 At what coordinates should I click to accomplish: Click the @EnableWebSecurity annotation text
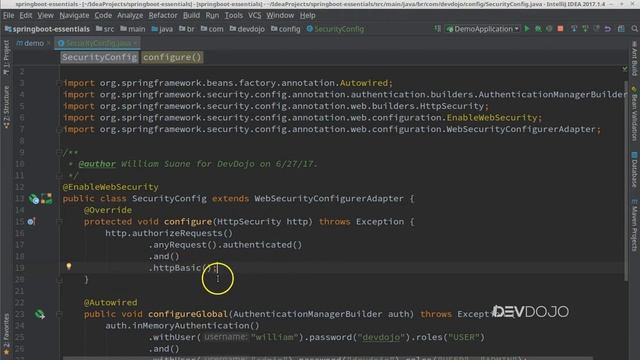[x=110, y=187]
